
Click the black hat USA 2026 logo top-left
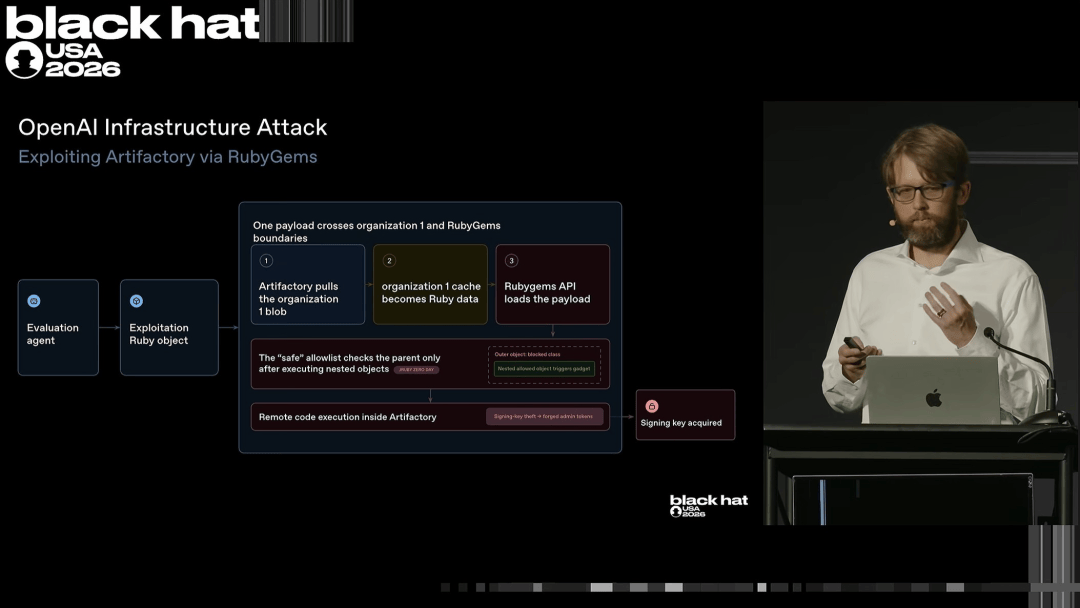click(132, 41)
